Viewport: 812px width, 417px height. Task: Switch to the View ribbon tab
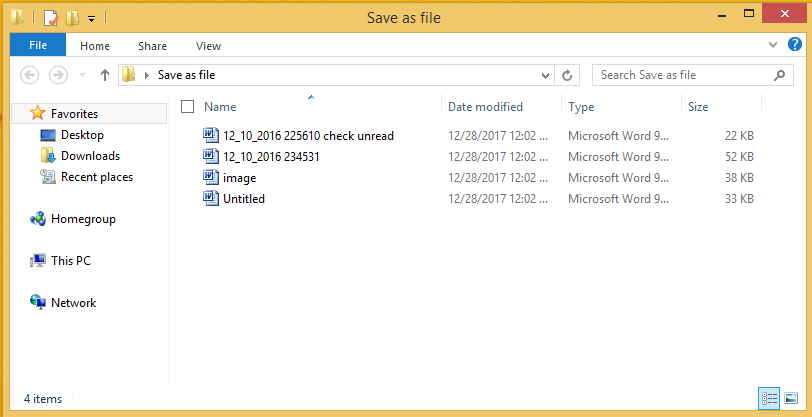coord(208,45)
